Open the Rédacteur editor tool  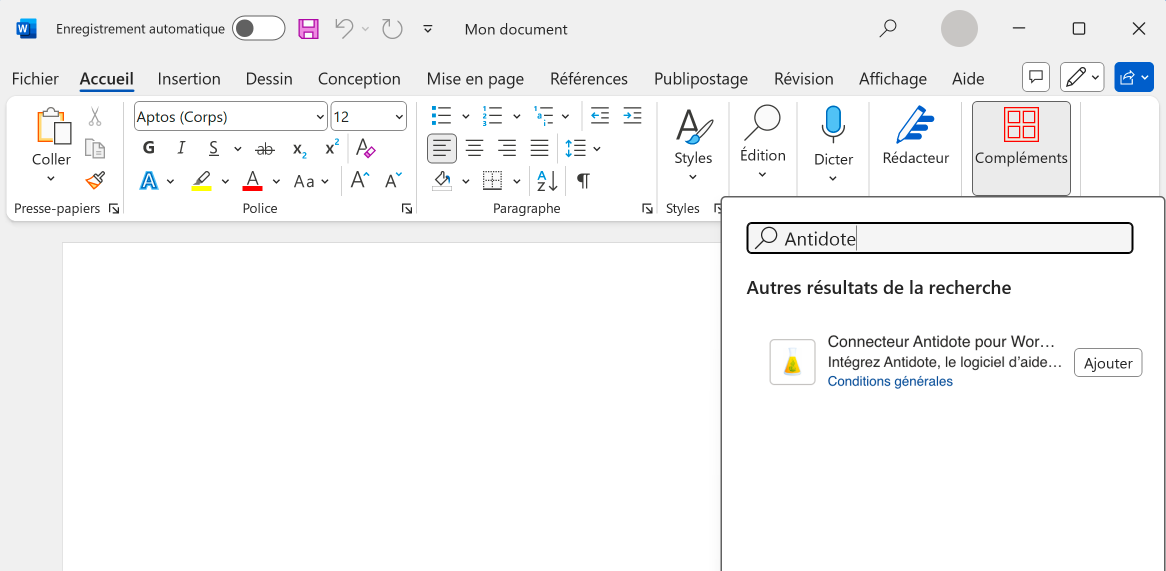pos(915,137)
